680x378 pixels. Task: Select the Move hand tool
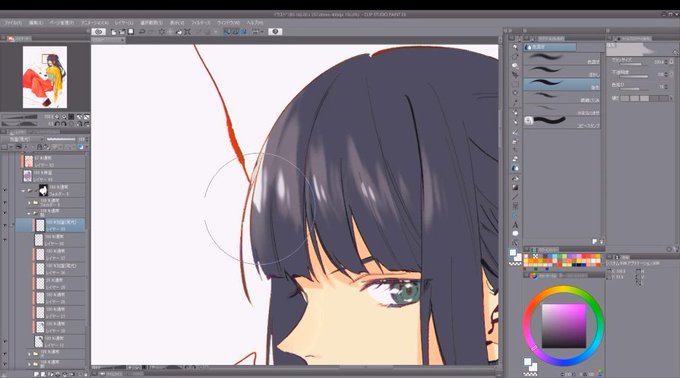point(515,56)
